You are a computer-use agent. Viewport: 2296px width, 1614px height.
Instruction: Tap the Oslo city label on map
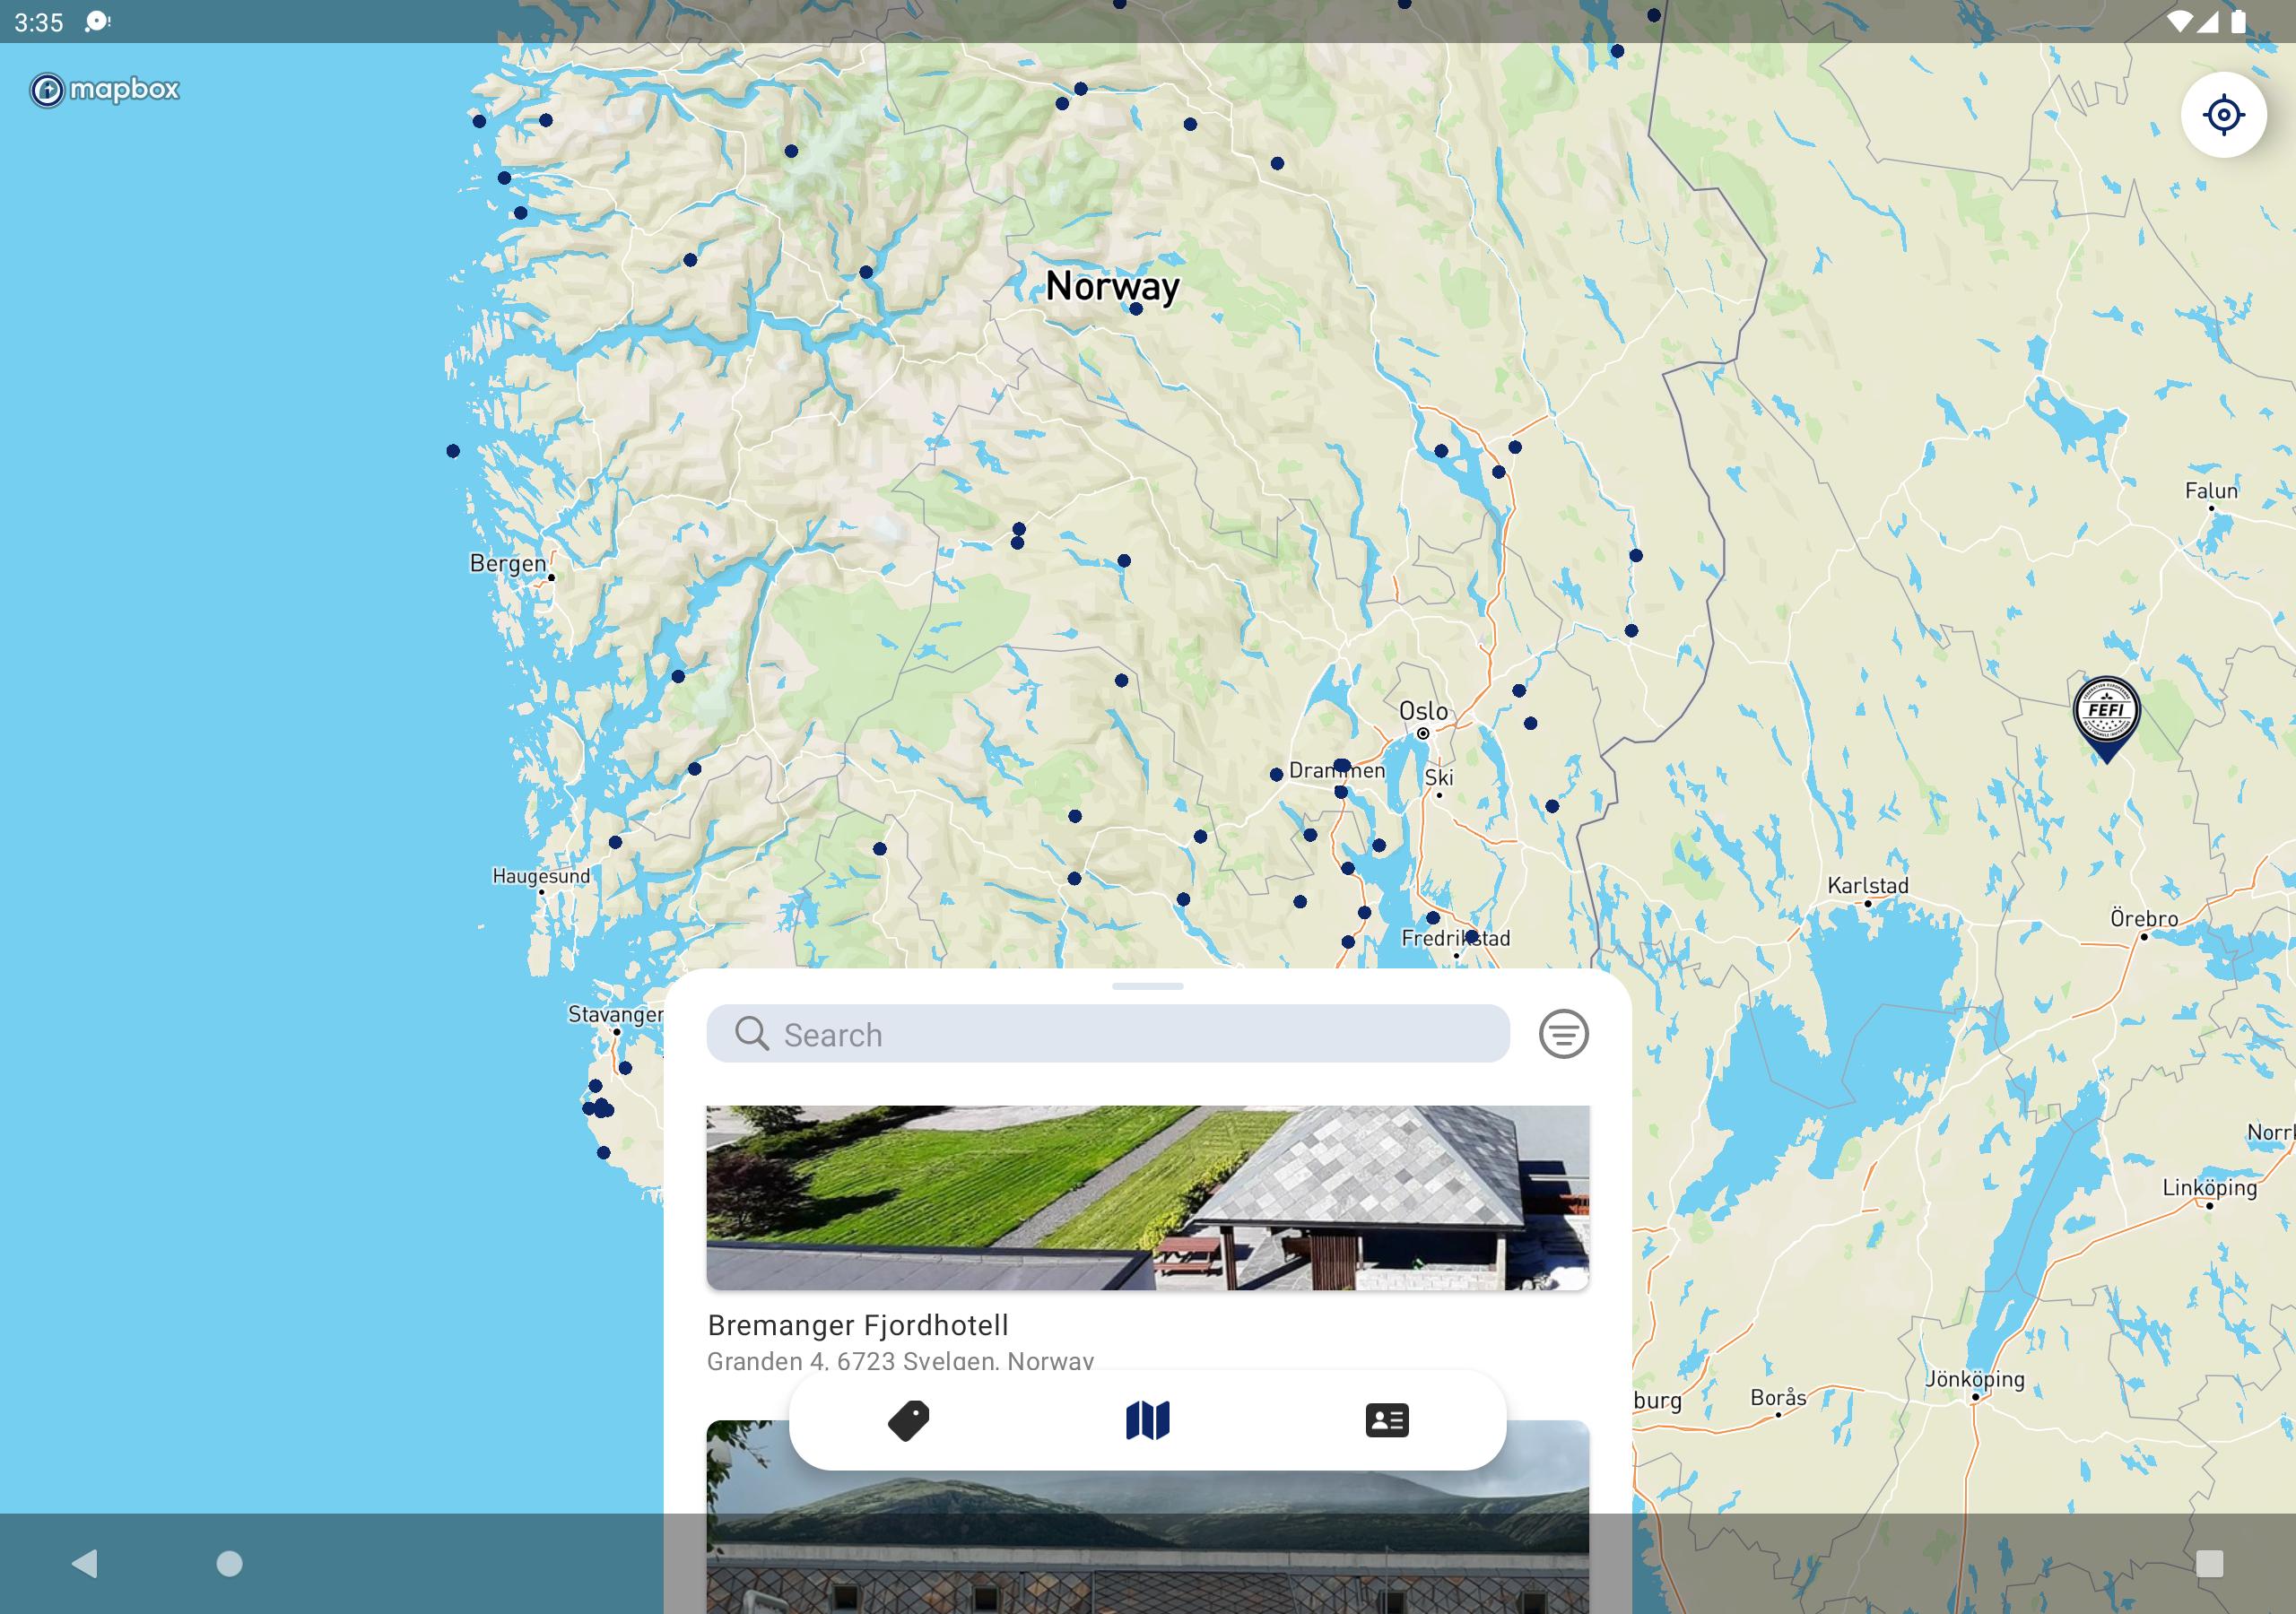click(x=1422, y=711)
